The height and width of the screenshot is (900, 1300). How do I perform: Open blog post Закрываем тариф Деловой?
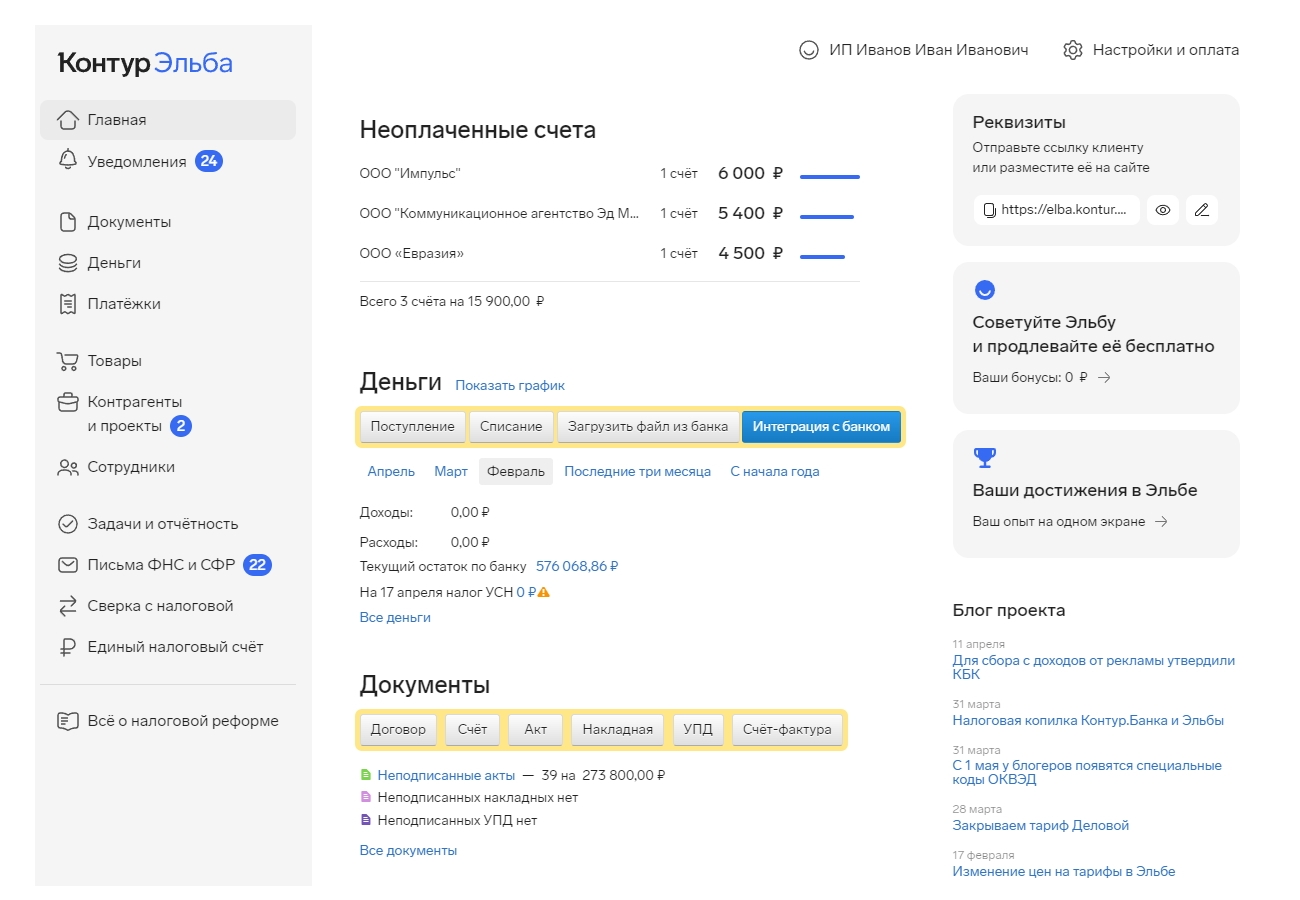1041,826
